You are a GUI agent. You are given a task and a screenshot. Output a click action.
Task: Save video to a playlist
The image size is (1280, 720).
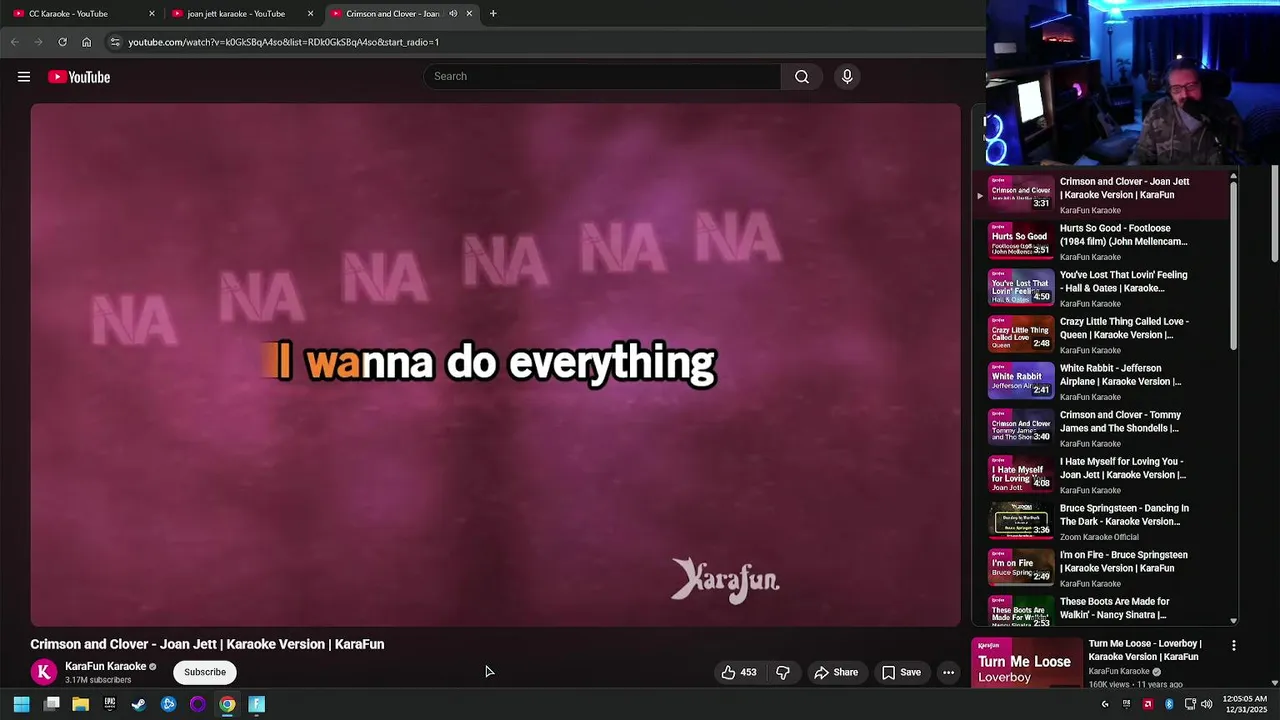pyautogui.click(x=901, y=672)
